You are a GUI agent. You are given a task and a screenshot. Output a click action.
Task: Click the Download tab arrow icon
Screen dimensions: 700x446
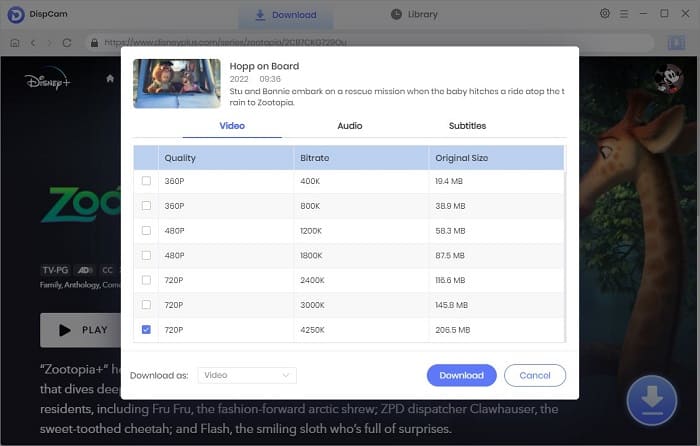(x=260, y=15)
